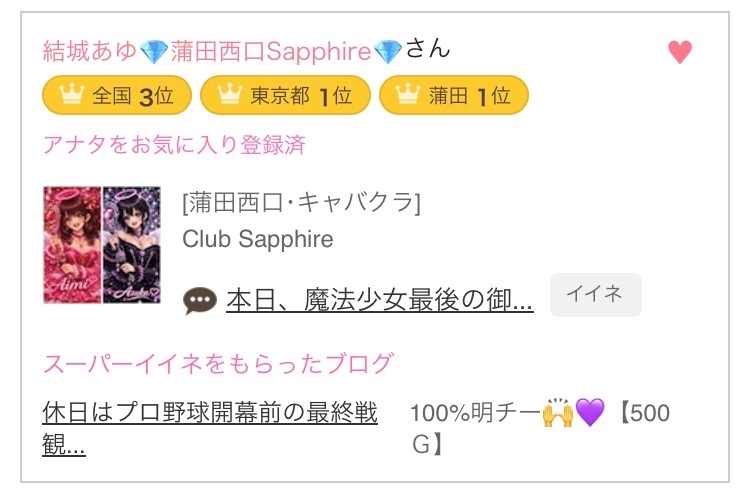Select the 蒲田 1位 ranking badge
This screenshot has height=501, width=750.
(454, 96)
